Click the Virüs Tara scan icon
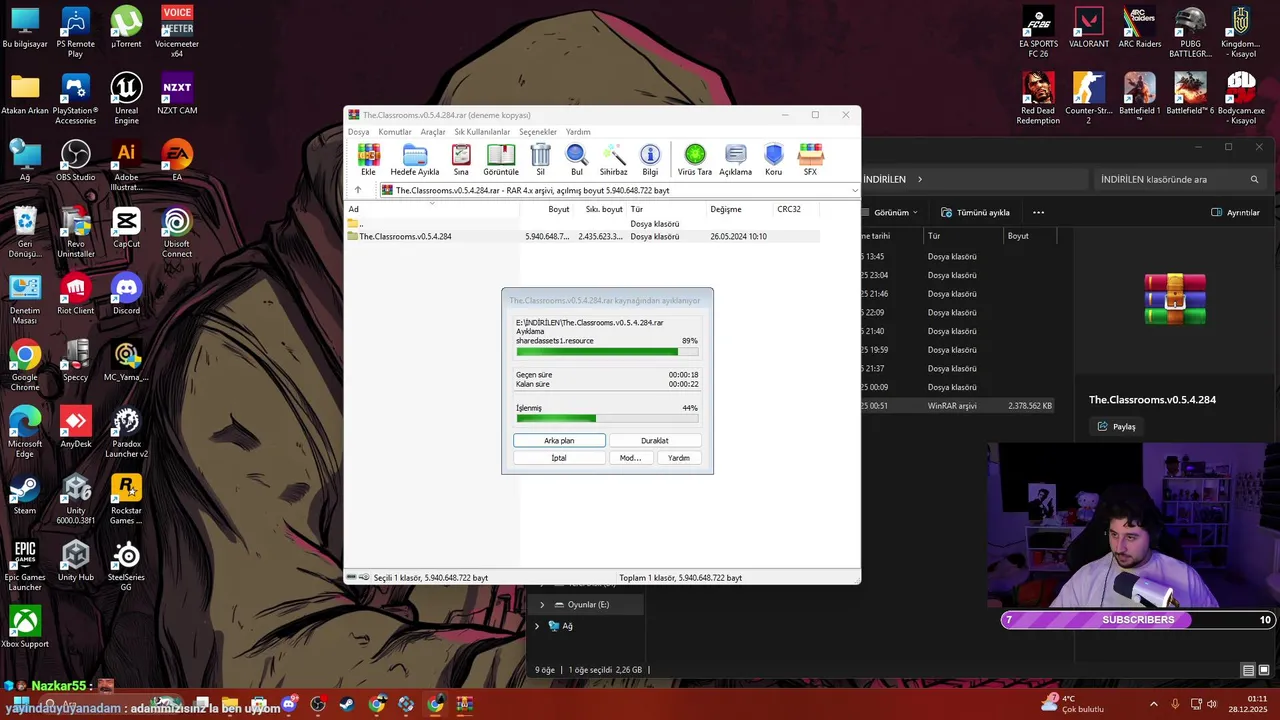Image resolution: width=1280 pixels, height=720 pixels. [695, 159]
